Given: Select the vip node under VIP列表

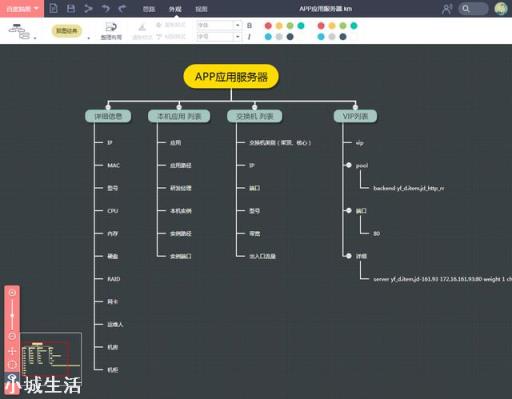Looking at the screenshot, I should tap(359, 143).
